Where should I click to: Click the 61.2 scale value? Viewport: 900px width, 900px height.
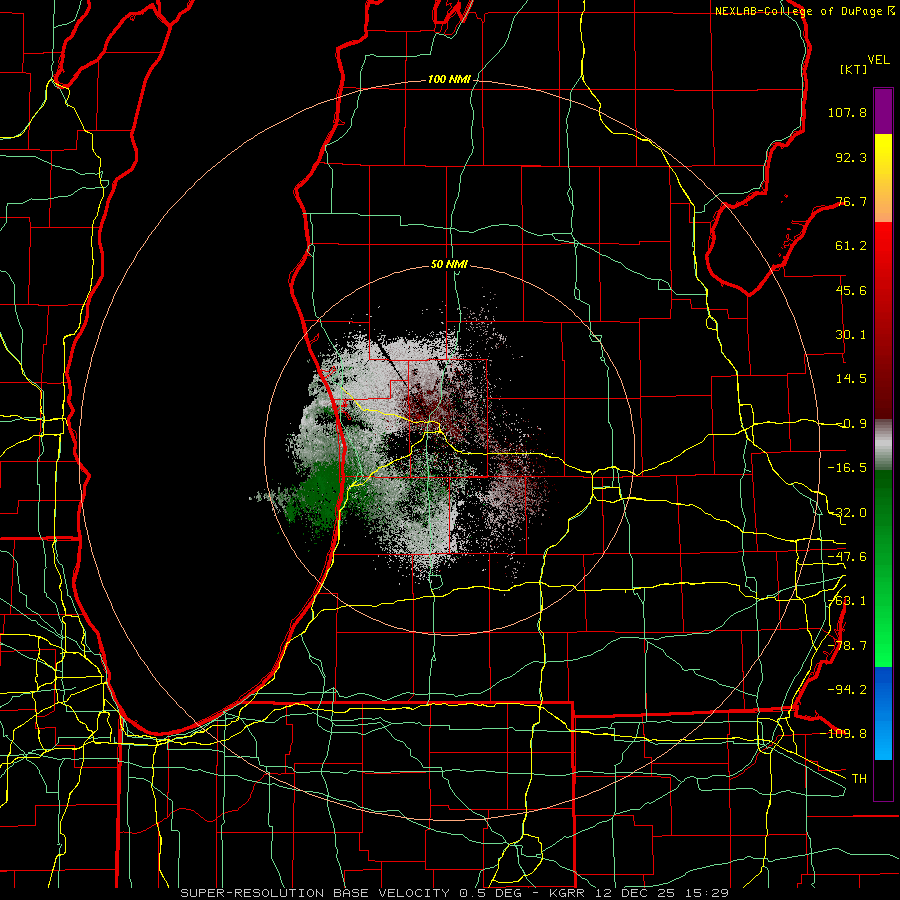(851, 246)
